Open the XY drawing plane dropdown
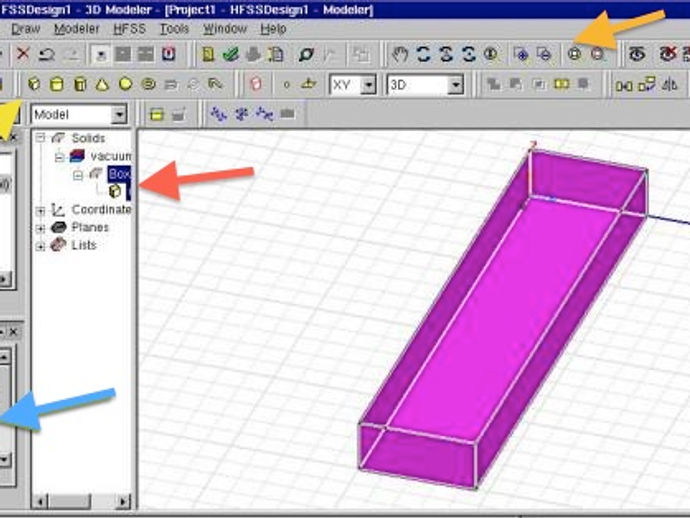 coord(368,84)
